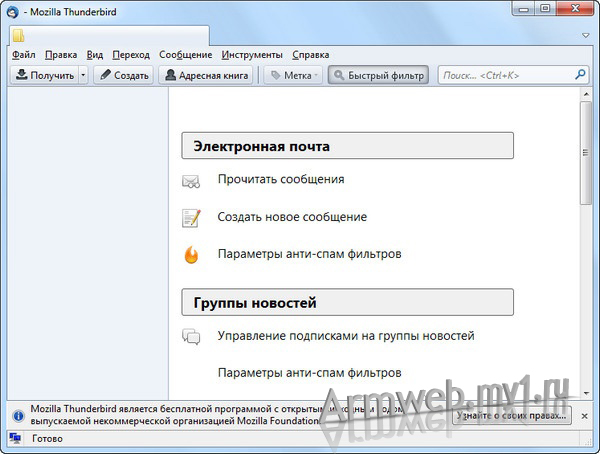Click the online status network icon
Image resolution: width=600 pixels, height=454 pixels.
click(x=15, y=438)
